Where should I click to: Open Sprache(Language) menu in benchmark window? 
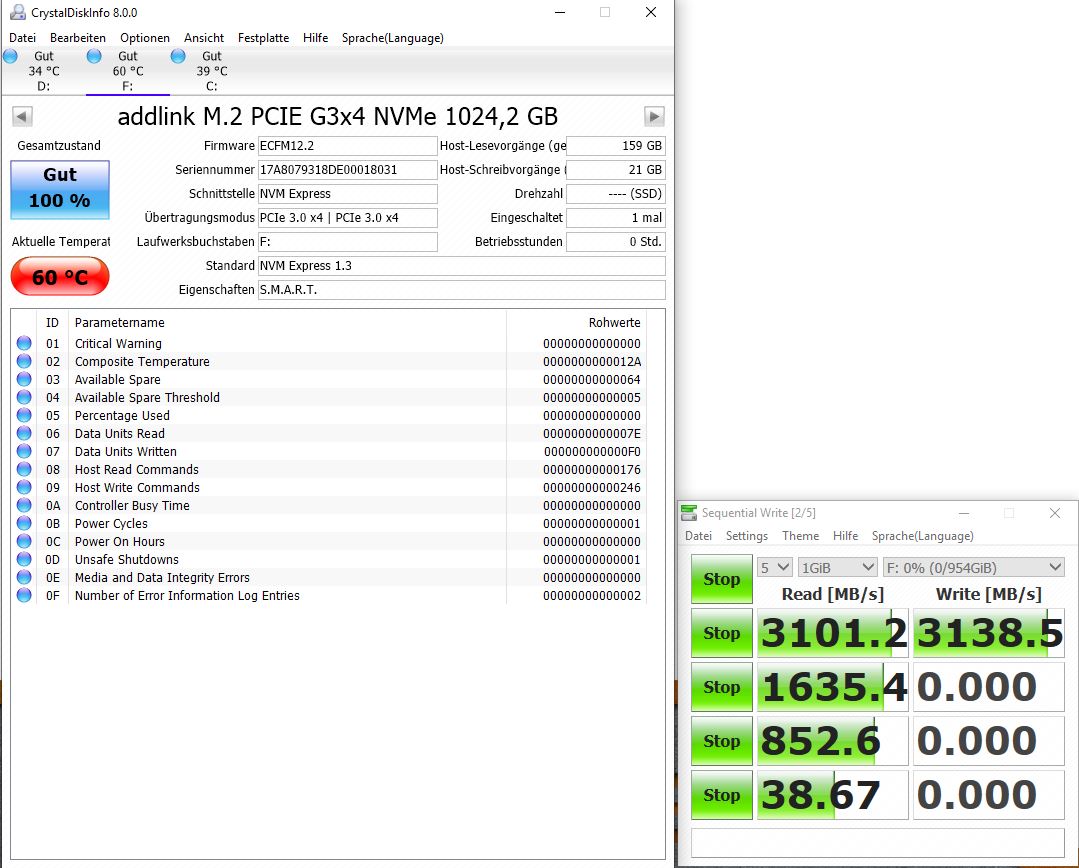pos(922,536)
